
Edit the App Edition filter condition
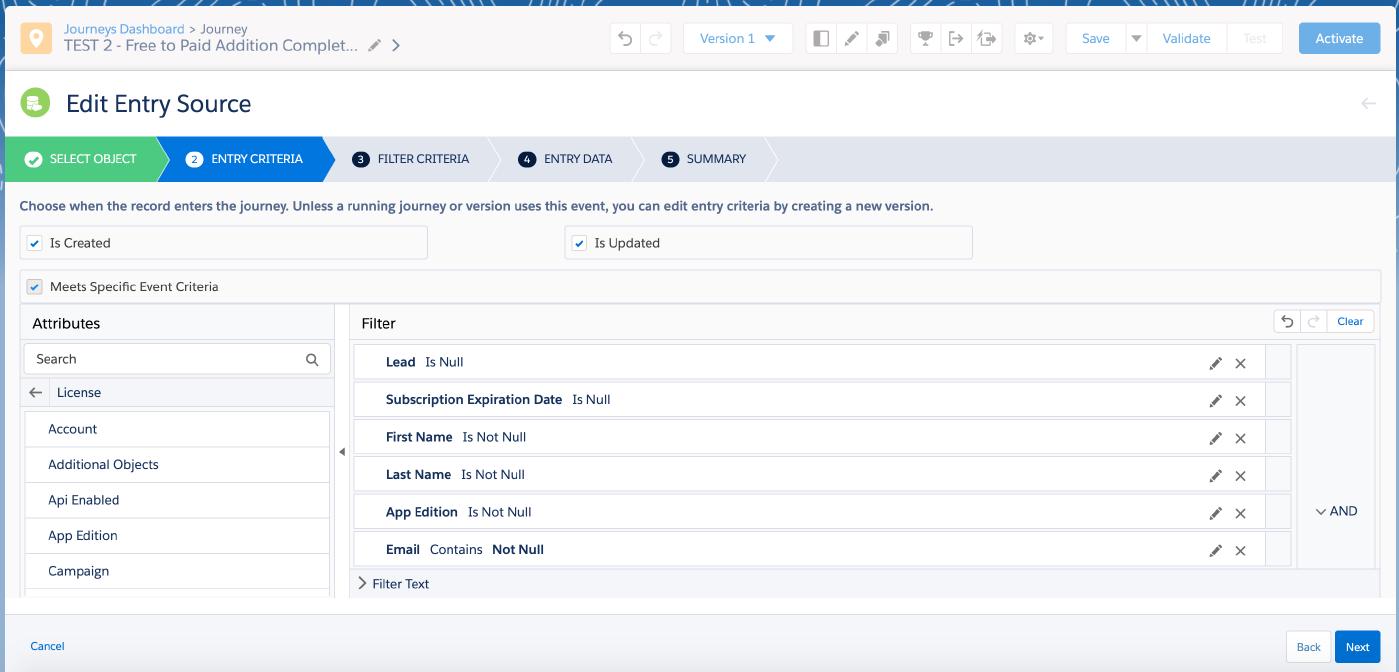click(x=1215, y=513)
